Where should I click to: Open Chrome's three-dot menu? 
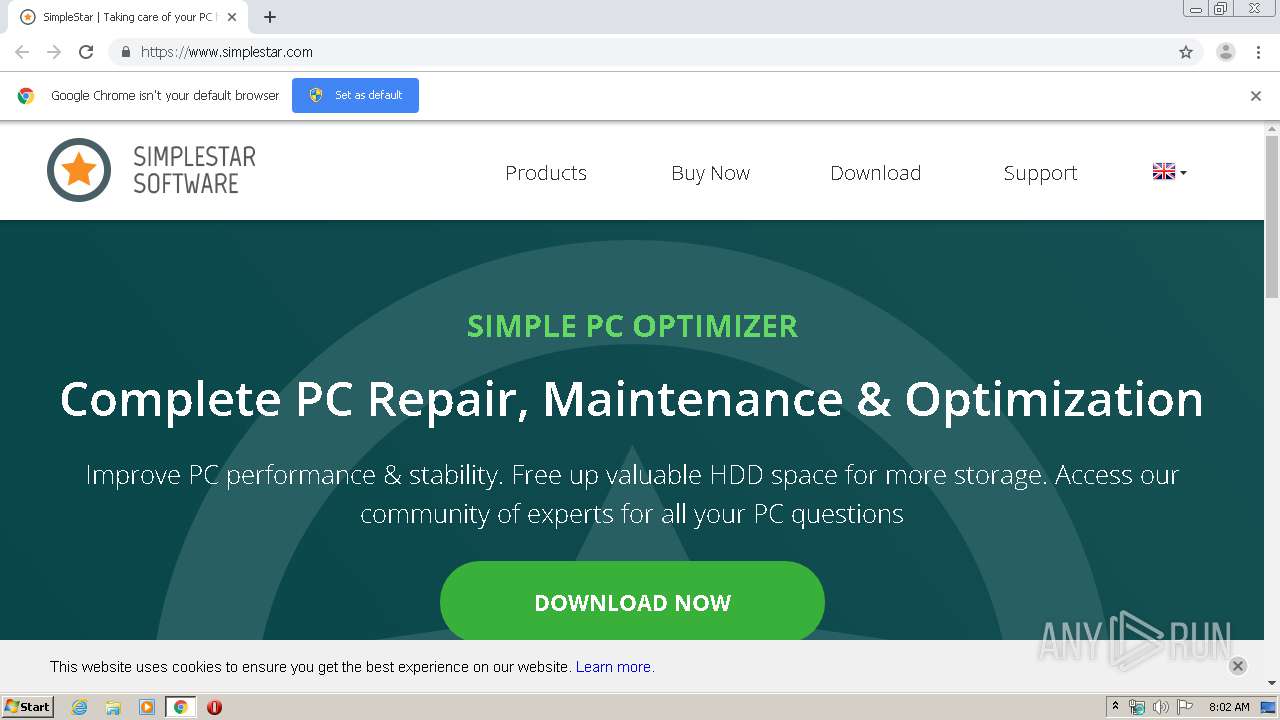click(x=1258, y=52)
